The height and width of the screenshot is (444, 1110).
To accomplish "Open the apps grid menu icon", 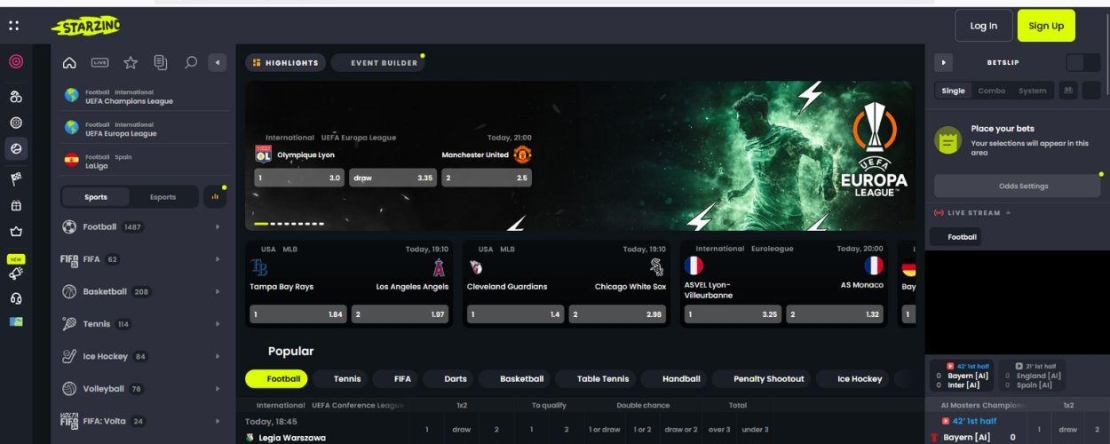I will click(14, 26).
